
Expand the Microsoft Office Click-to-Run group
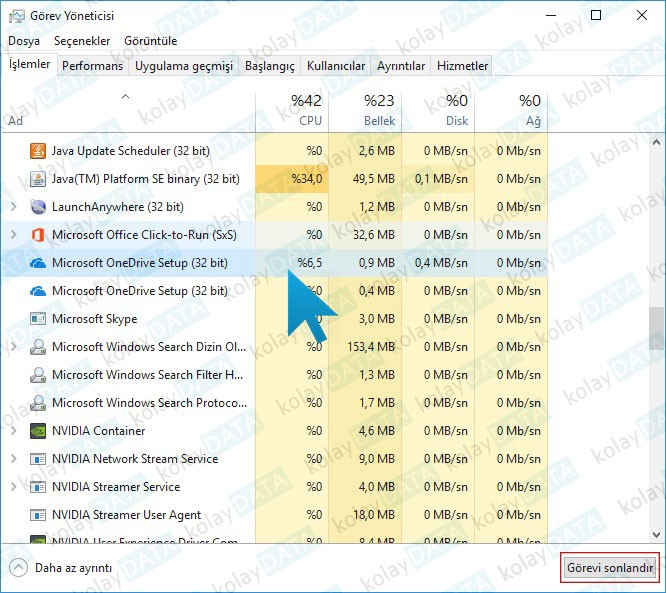[13, 235]
